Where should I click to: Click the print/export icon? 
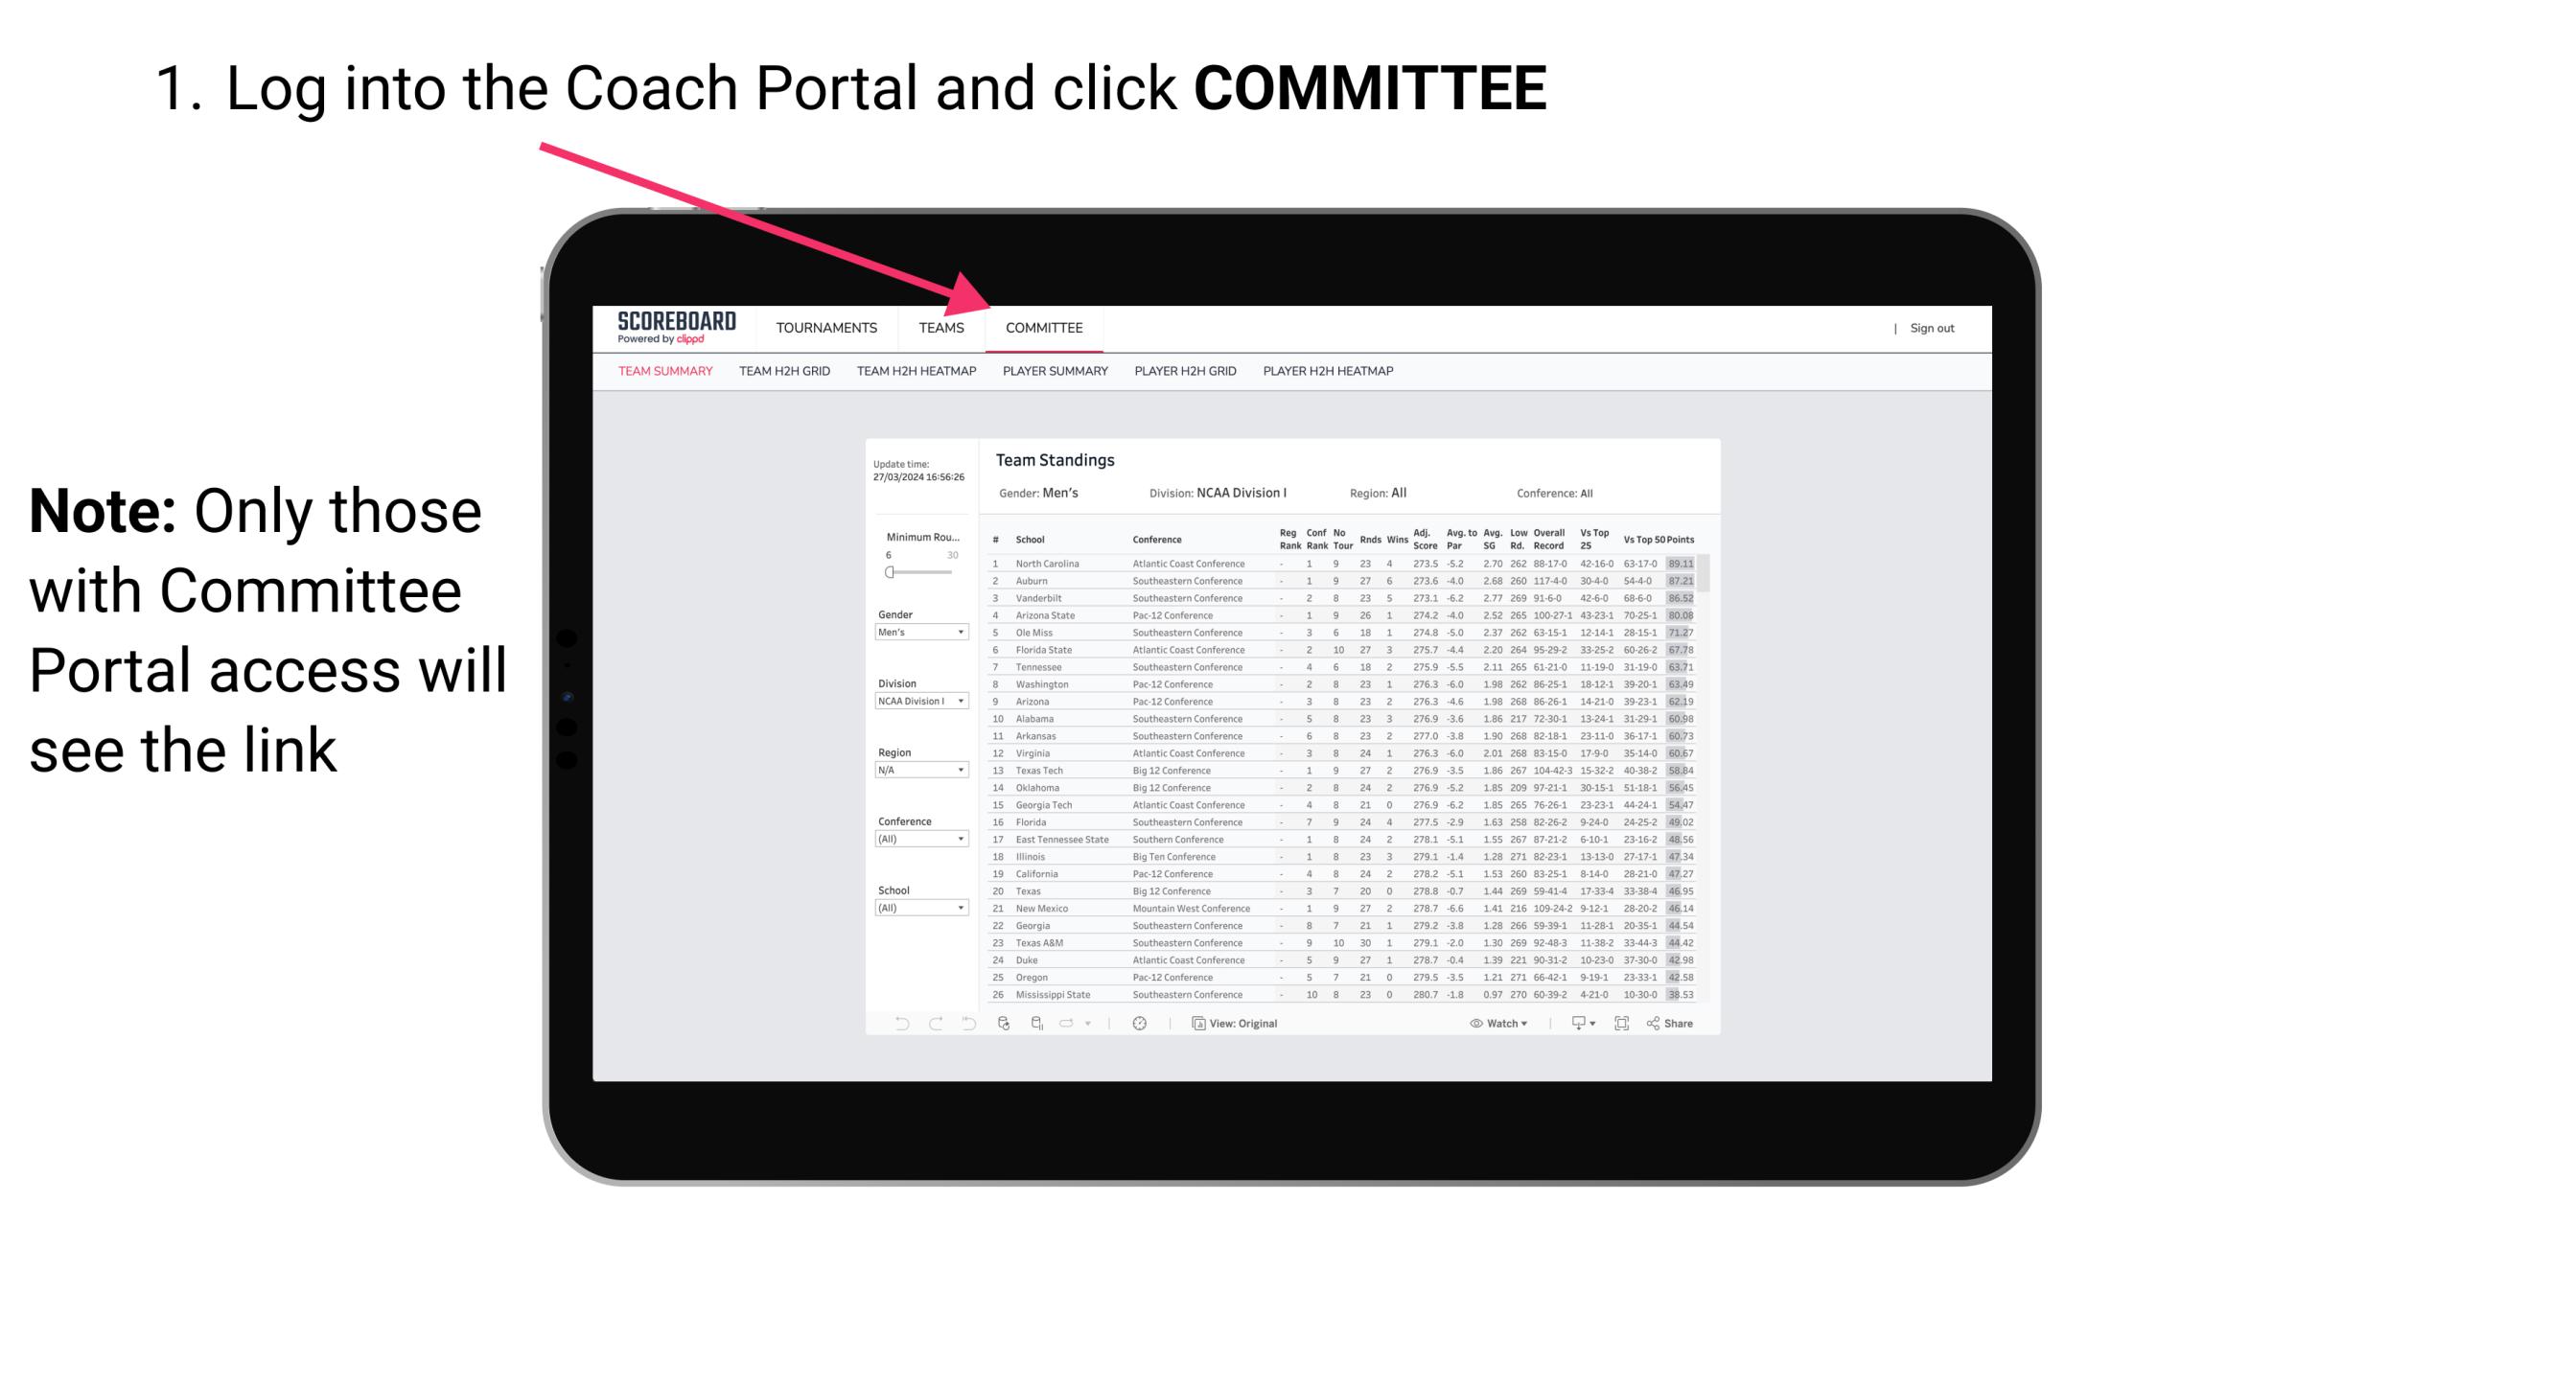point(1572,1024)
